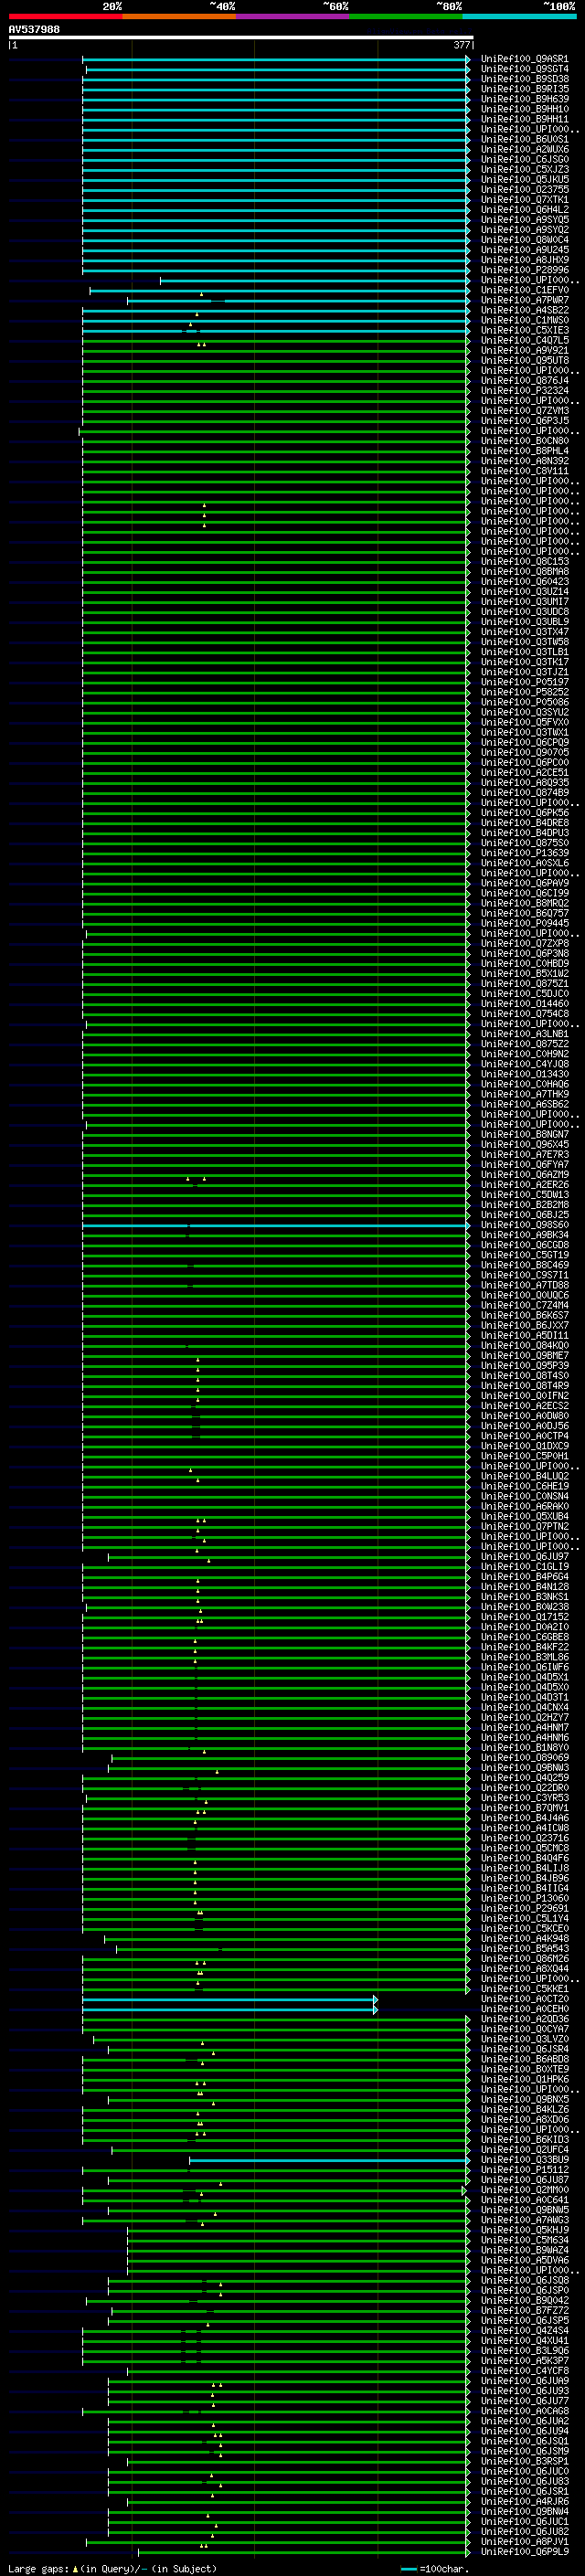Click the UniRef100_B2B2M8 label

(x=525, y=1205)
